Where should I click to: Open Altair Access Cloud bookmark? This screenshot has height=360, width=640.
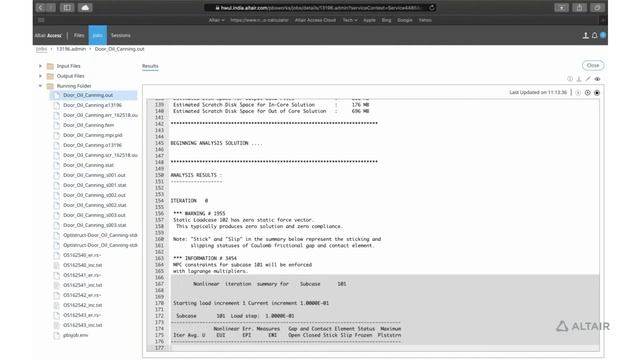[x=315, y=20]
